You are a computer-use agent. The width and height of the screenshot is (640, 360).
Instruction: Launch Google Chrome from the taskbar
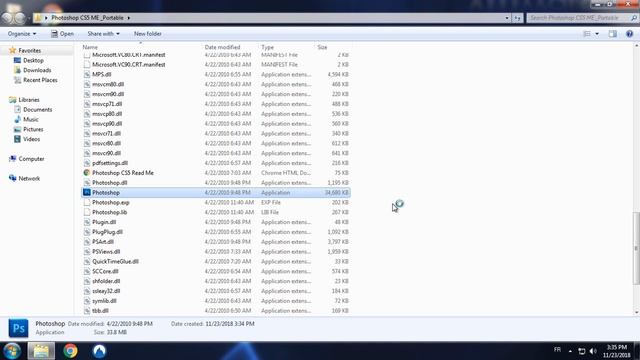pyautogui.click(x=70, y=351)
